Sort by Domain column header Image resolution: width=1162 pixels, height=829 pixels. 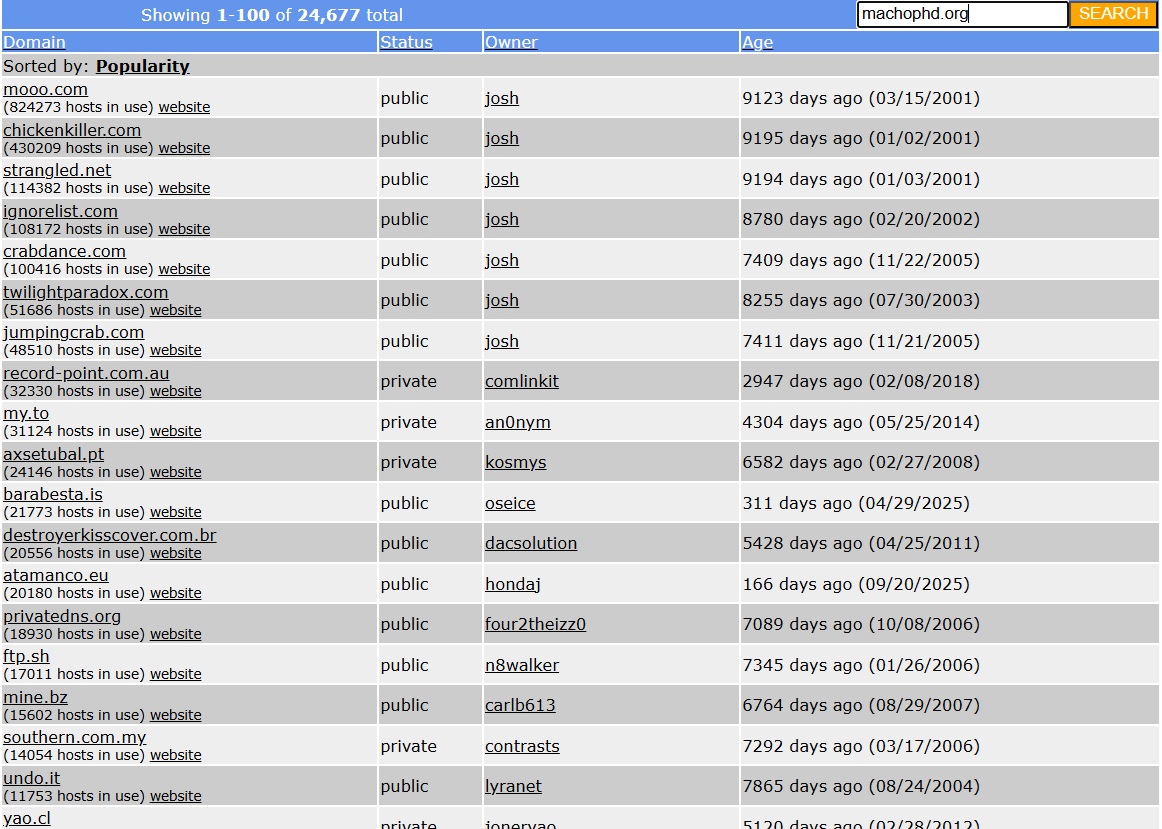click(x=34, y=42)
